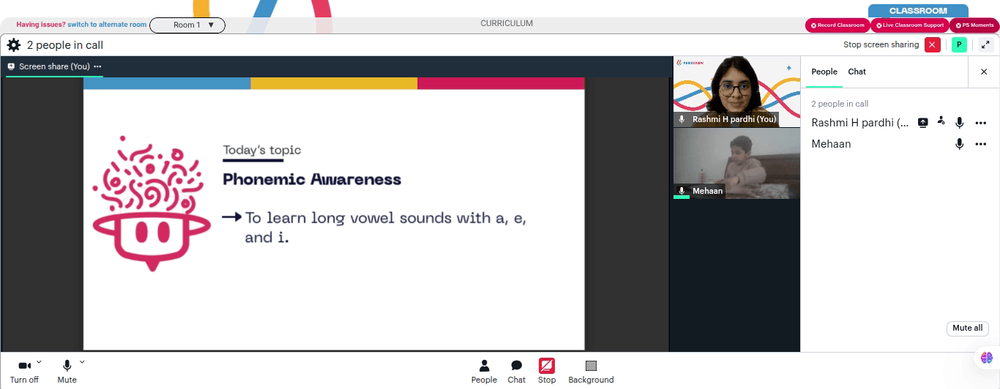Open the CLASSROOM tab
1000x389 pixels.
(x=918, y=11)
